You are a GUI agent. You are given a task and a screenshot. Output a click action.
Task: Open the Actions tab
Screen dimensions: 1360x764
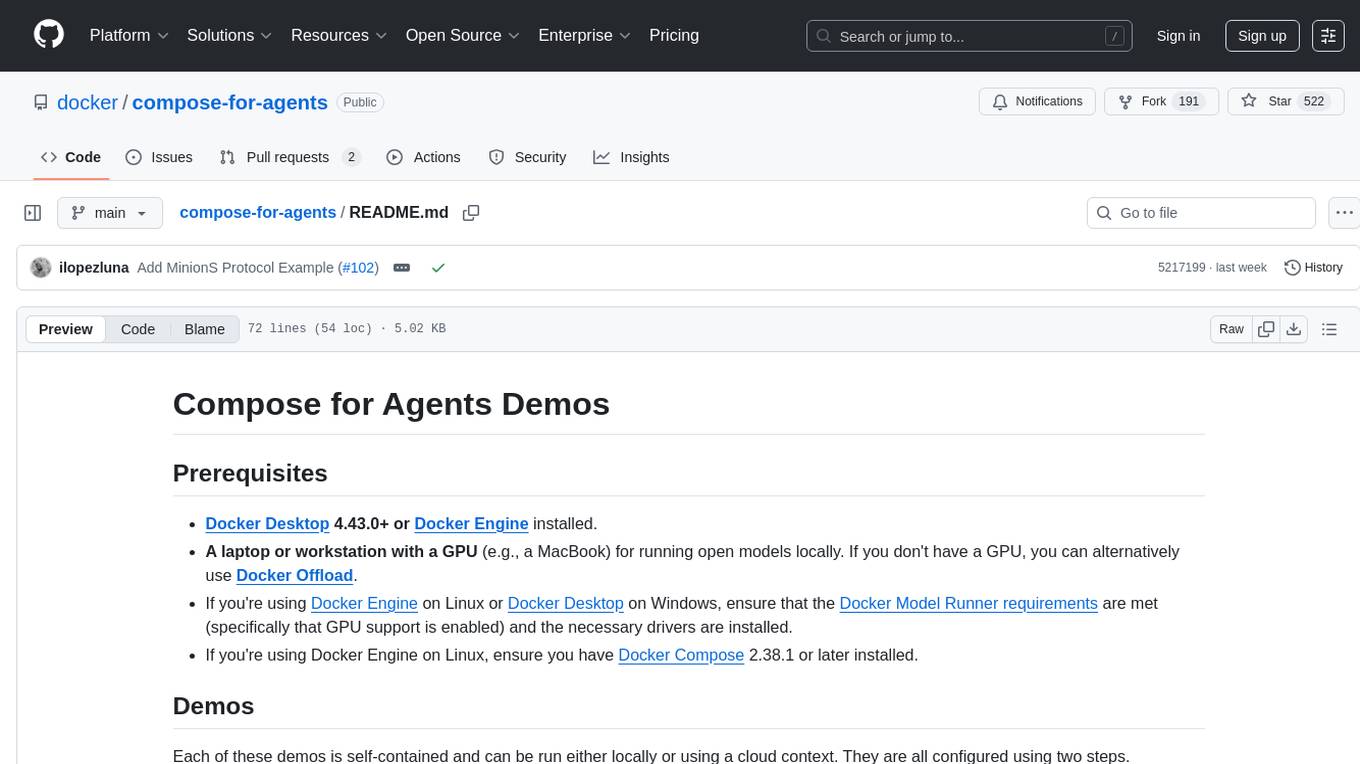(423, 157)
